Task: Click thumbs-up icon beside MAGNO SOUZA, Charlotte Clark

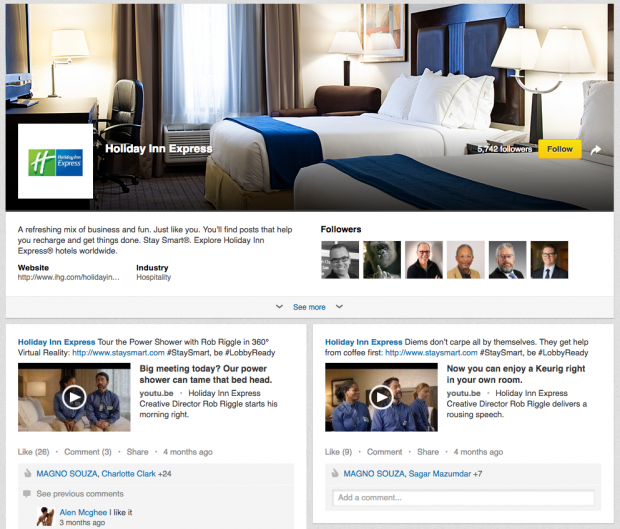Action: point(28,473)
